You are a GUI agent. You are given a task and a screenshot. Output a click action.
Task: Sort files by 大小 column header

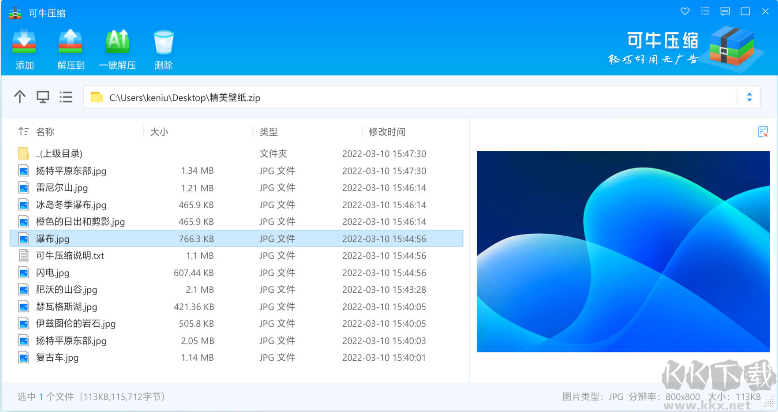coord(159,132)
